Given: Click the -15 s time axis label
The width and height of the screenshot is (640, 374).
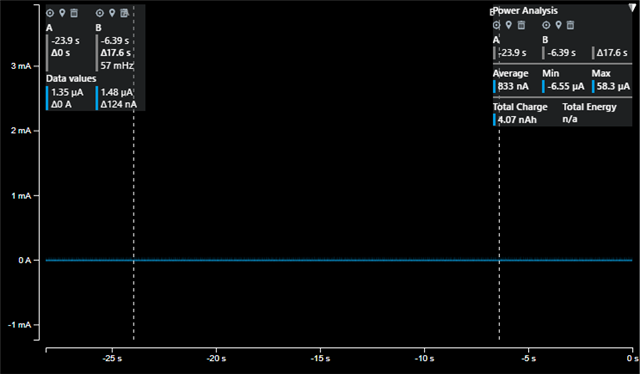Looking at the screenshot, I should tap(320, 359).
